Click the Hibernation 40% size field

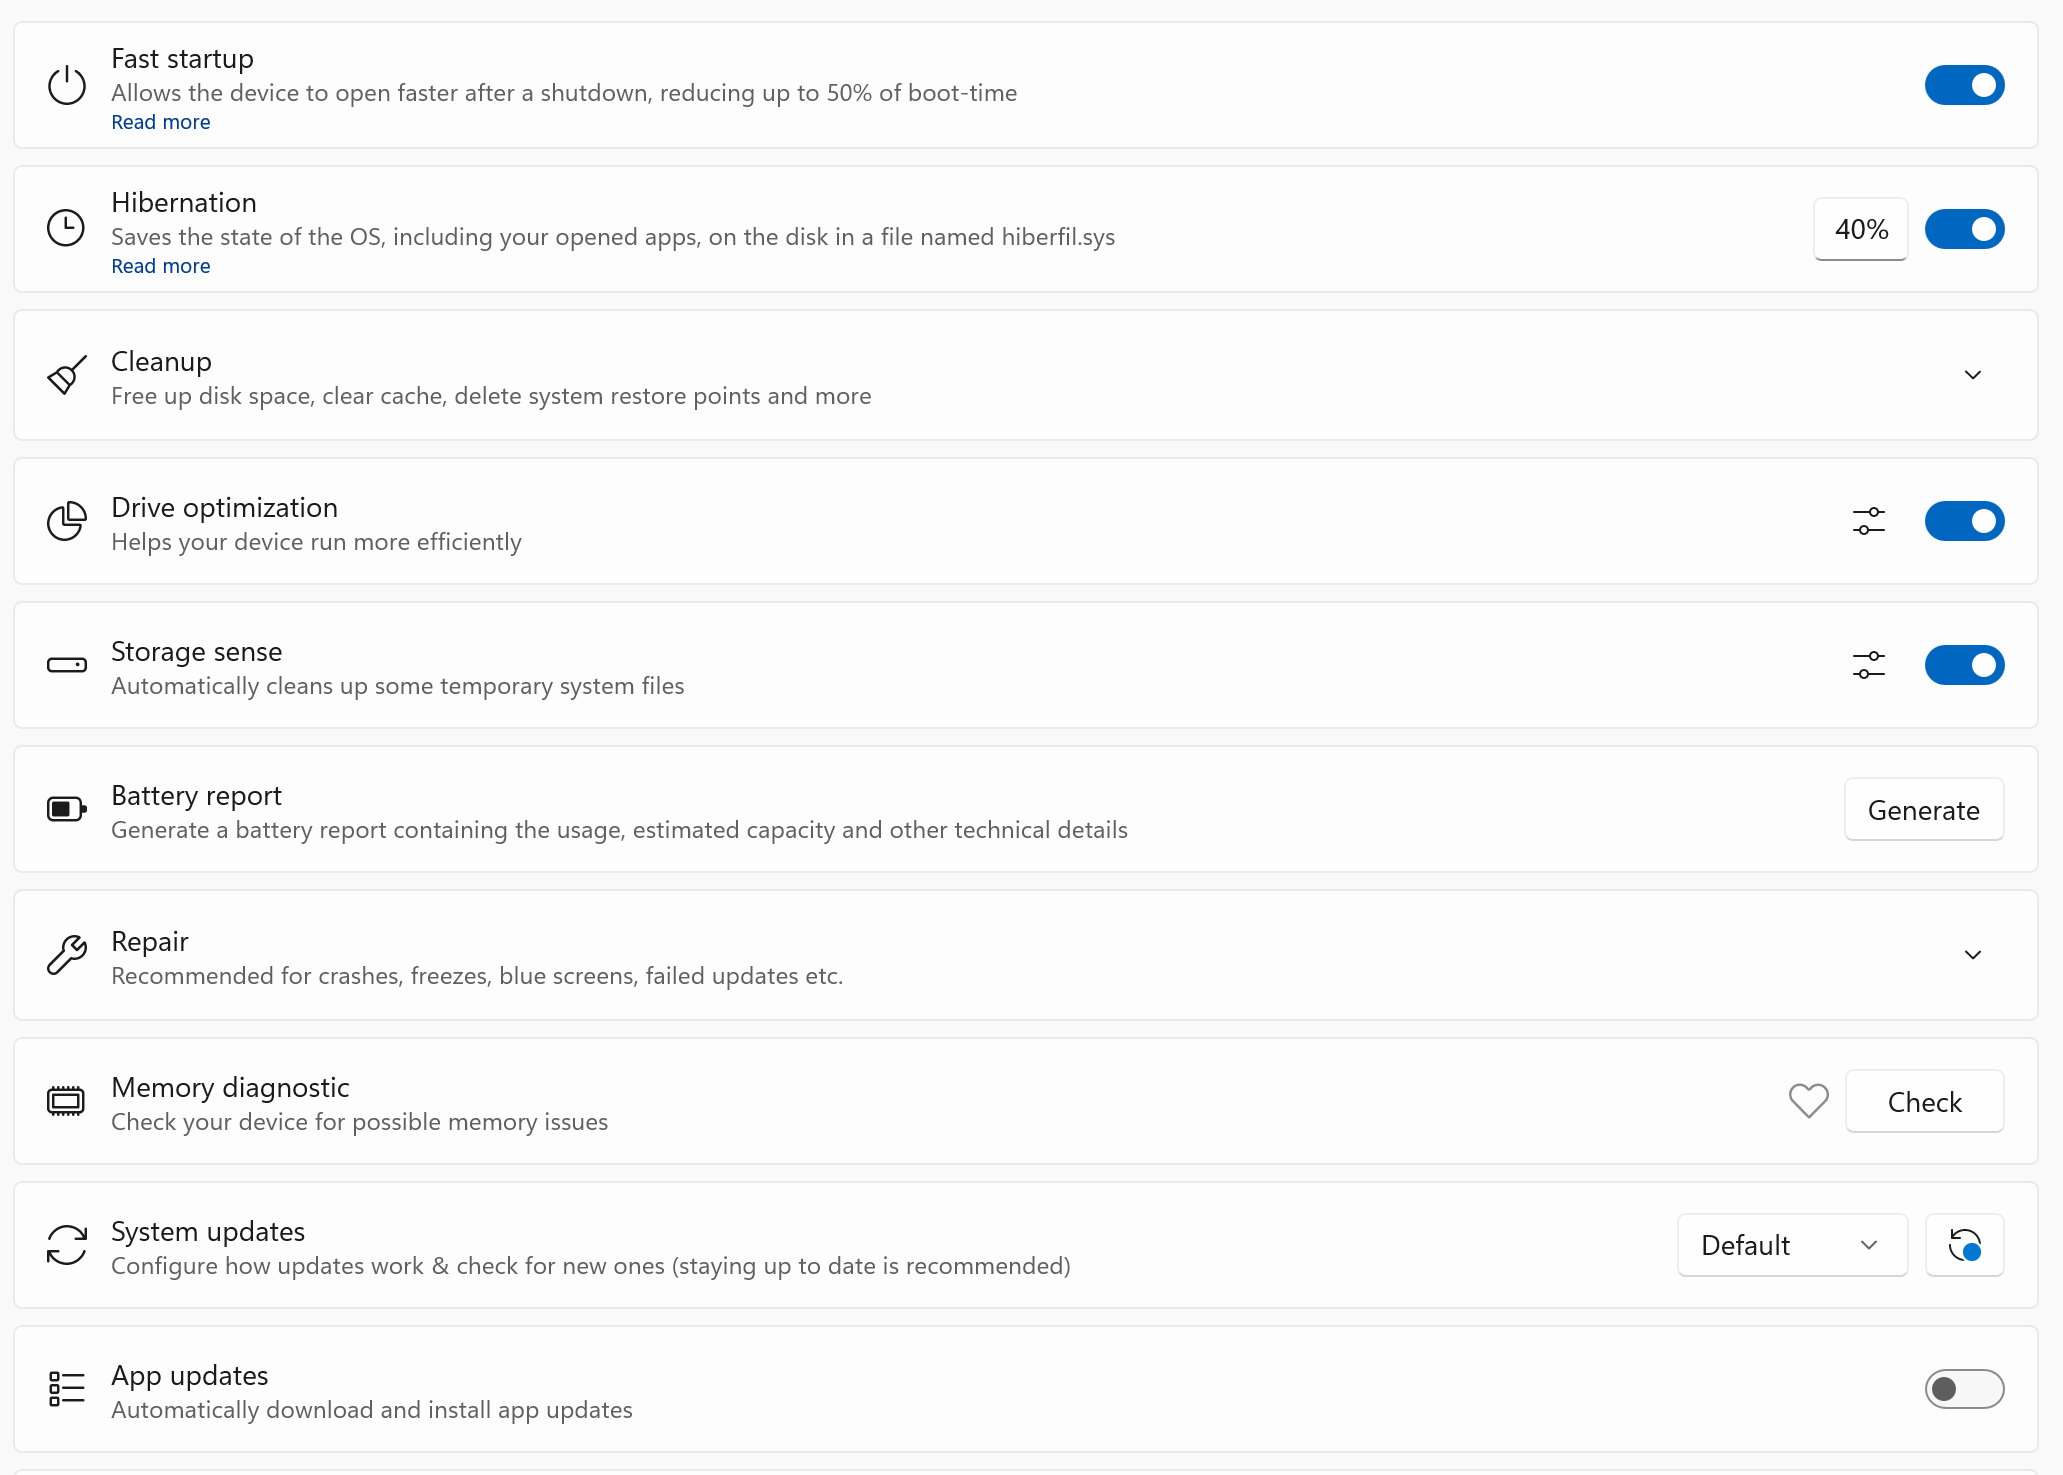click(1860, 230)
